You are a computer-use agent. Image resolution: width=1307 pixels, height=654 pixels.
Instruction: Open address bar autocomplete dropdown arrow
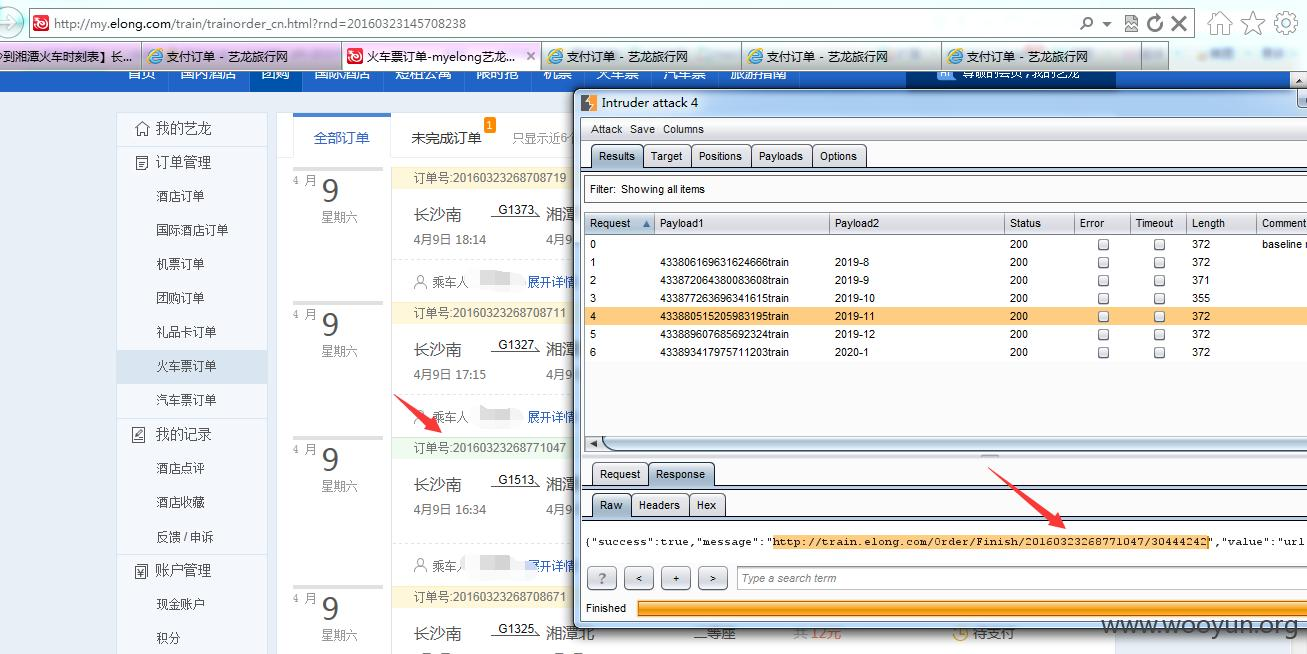tap(1107, 24)
